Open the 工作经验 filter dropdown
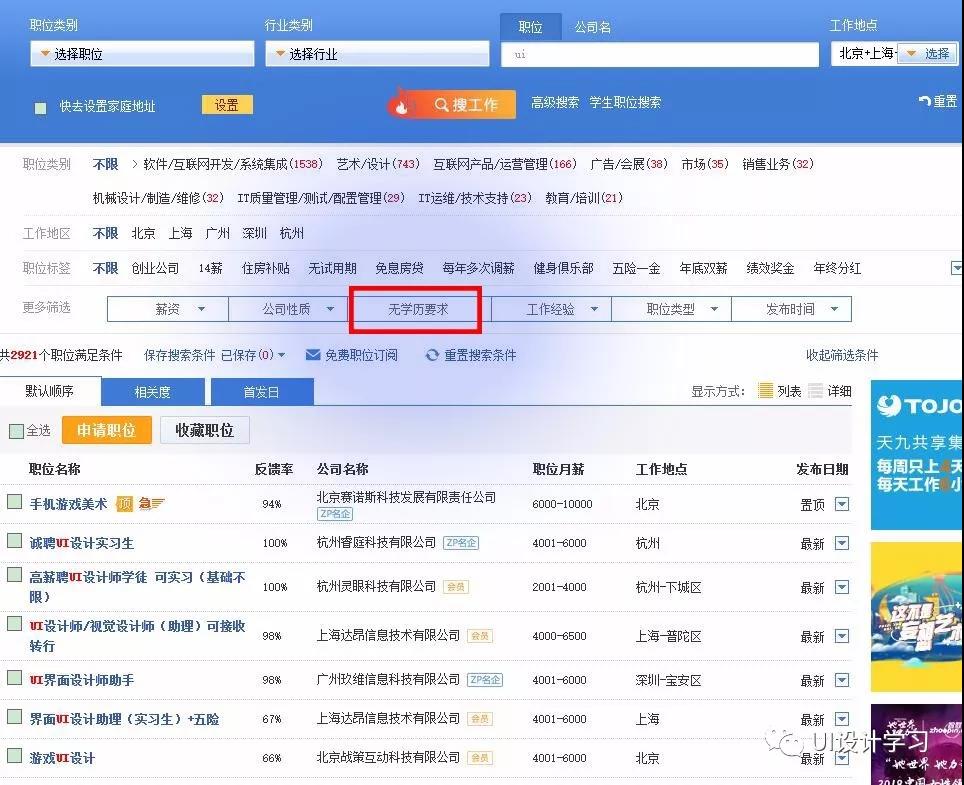The width and height of the screenshot is (964, 785). point(551,309)
